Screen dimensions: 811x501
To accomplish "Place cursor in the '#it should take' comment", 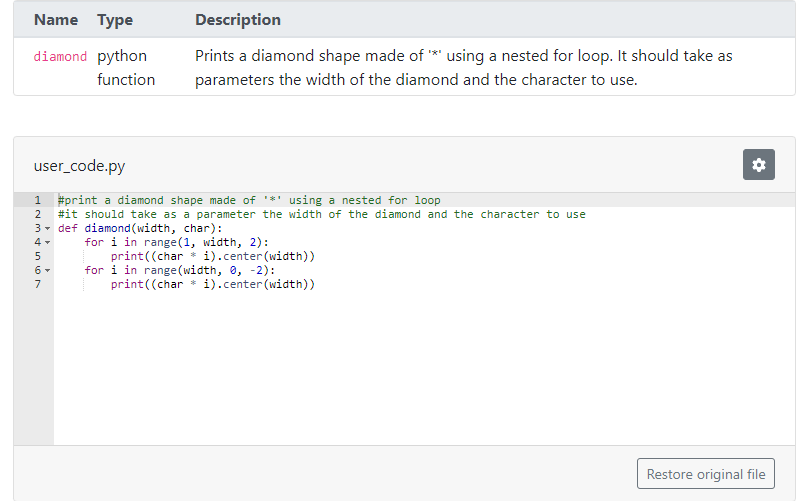I will click(x=322, y=214).
